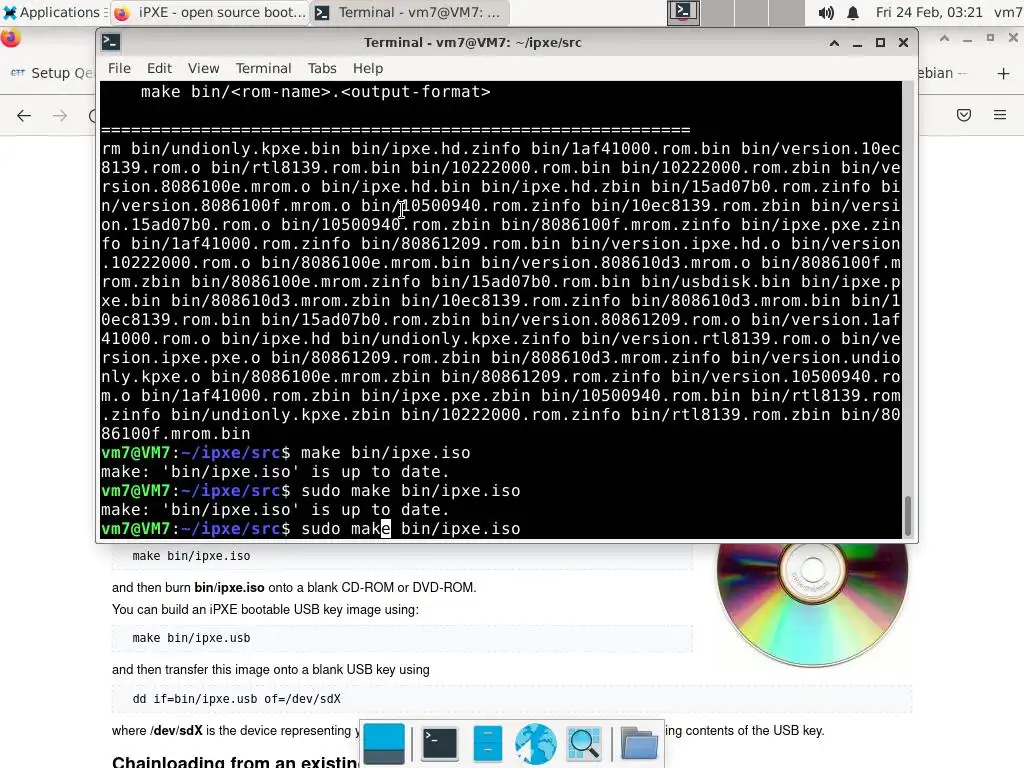Screen dimensions: 1024x768
Task: Select the Setup Qe Firefox tab
Action: coord(51,73)
